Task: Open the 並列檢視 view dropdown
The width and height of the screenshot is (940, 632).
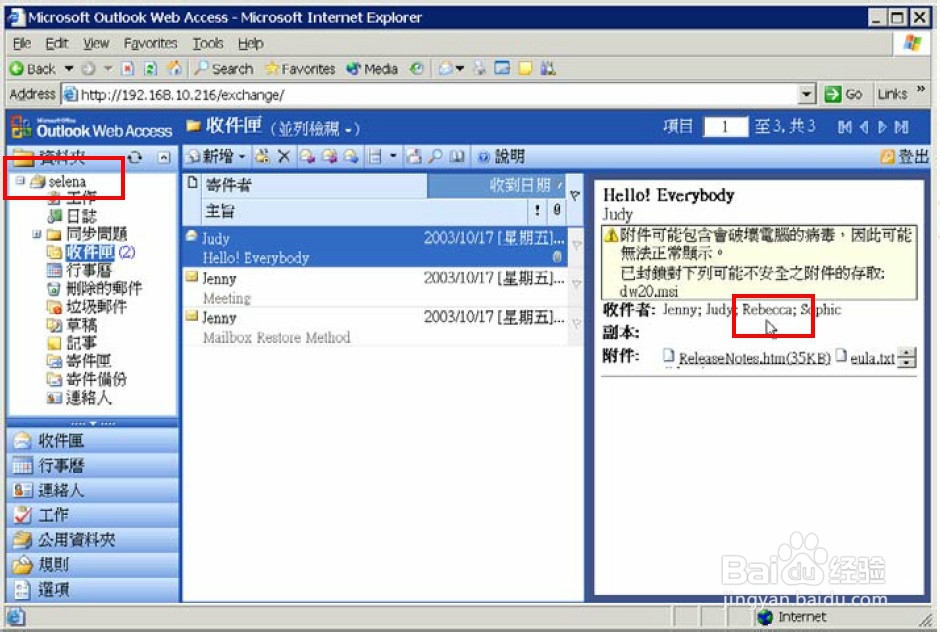Action: pyautogui.click(x=315, y=128)
